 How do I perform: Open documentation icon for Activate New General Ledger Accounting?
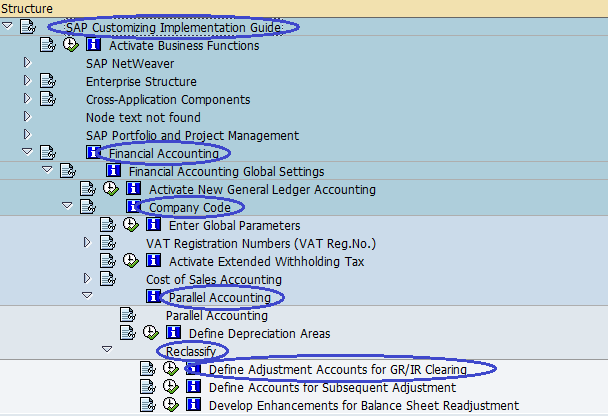88,189
